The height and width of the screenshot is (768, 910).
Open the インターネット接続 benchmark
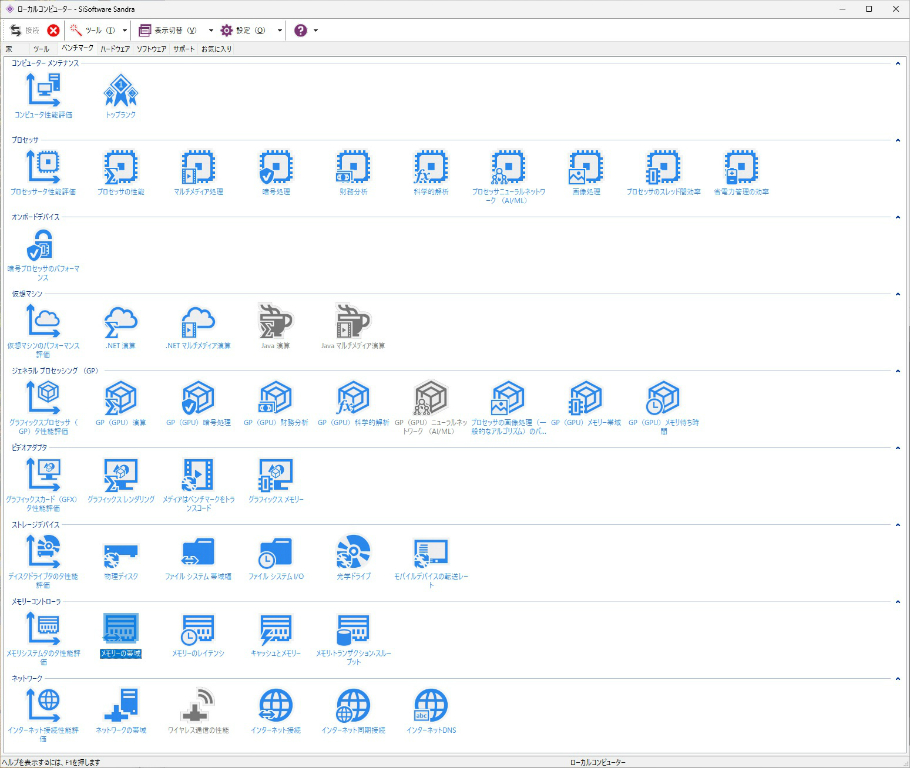click(x=276, y=711)
